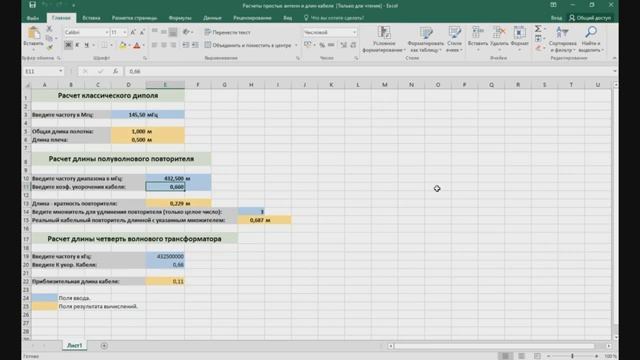Click the Share (Общий доступ) button

(590, 18)
